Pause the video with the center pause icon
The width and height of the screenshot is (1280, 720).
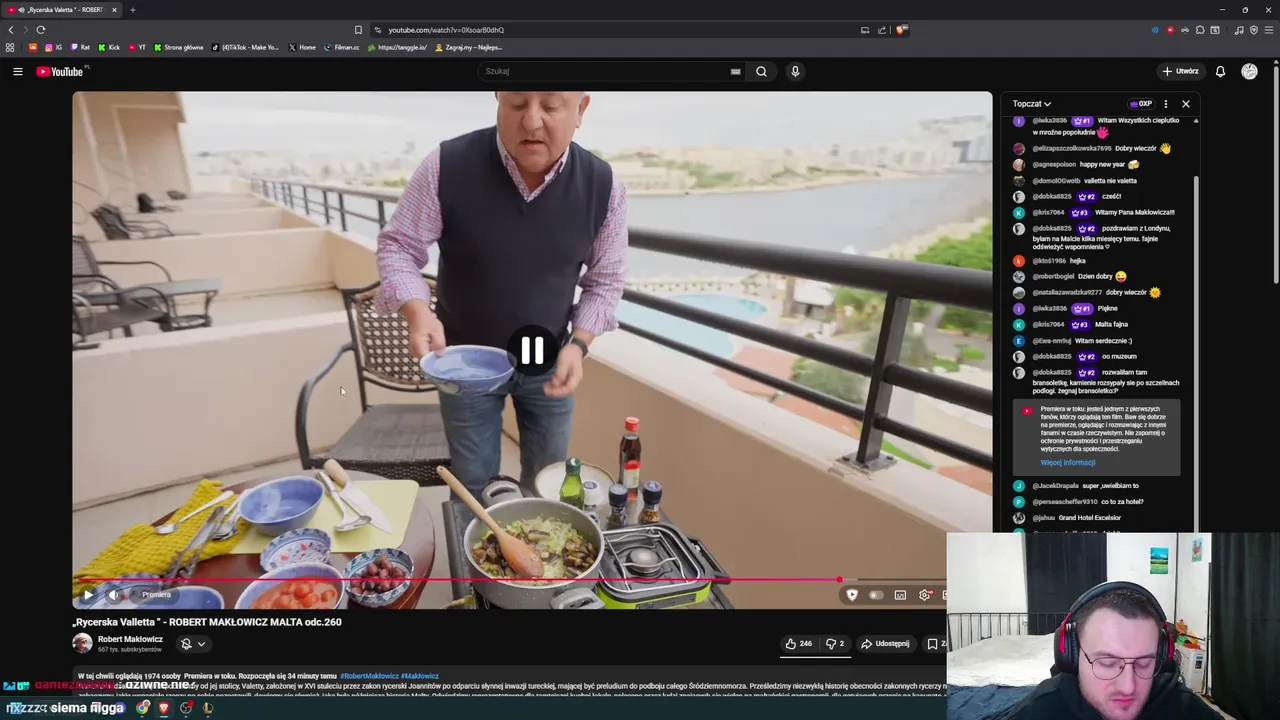click(x=532, y=350)
